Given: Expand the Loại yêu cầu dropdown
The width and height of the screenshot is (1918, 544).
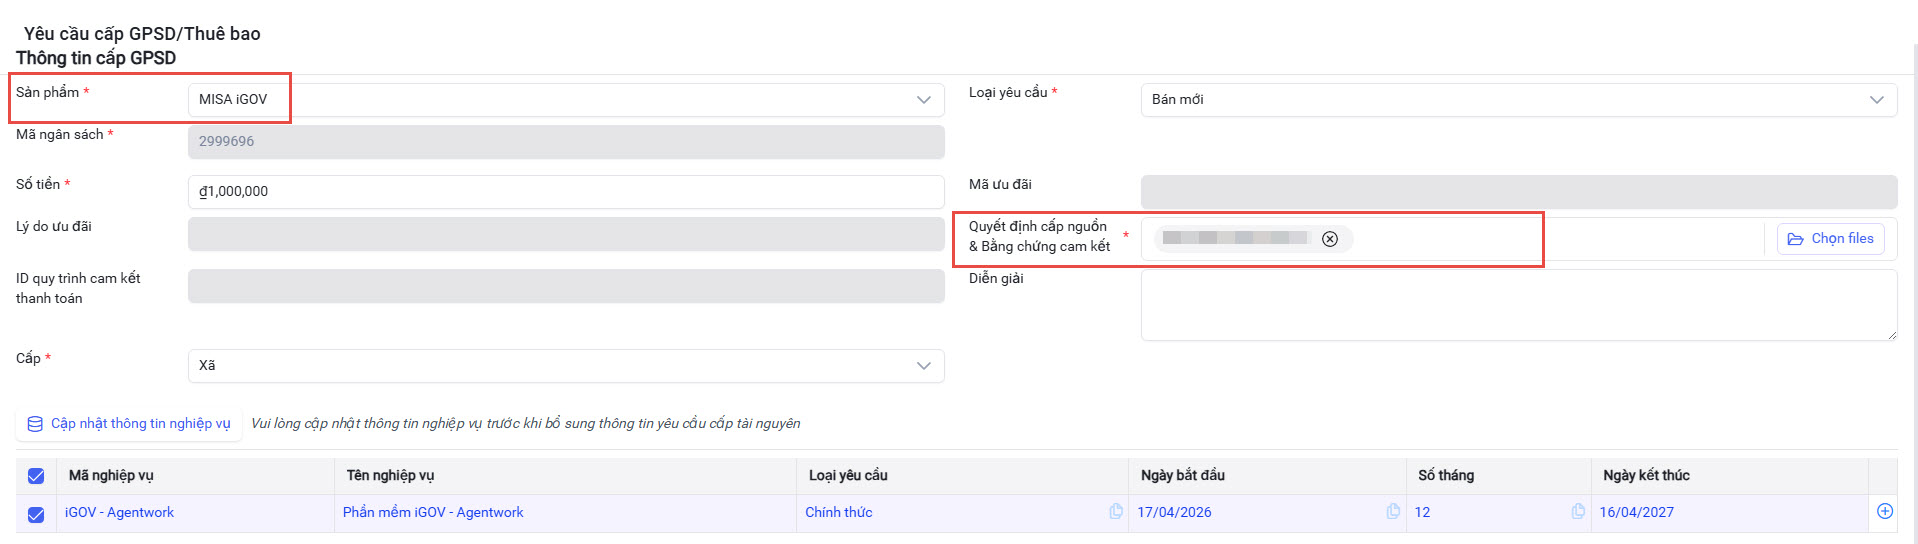Looking at the screenshot, I should (1518, 100).
